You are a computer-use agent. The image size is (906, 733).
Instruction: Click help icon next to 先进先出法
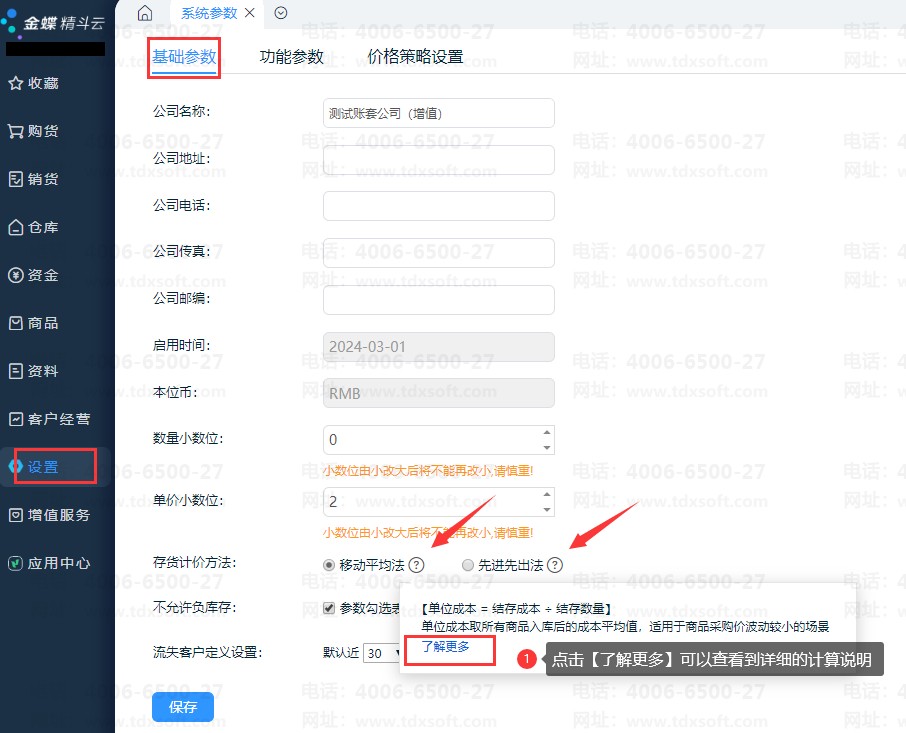[x=555, y=565]
